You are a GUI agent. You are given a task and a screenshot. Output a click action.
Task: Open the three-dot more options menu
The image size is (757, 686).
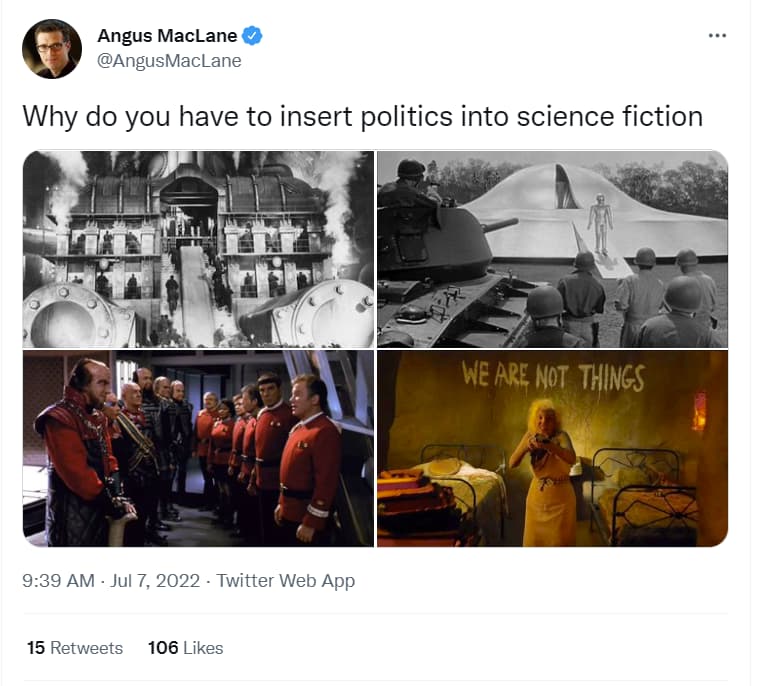point(717,35)
